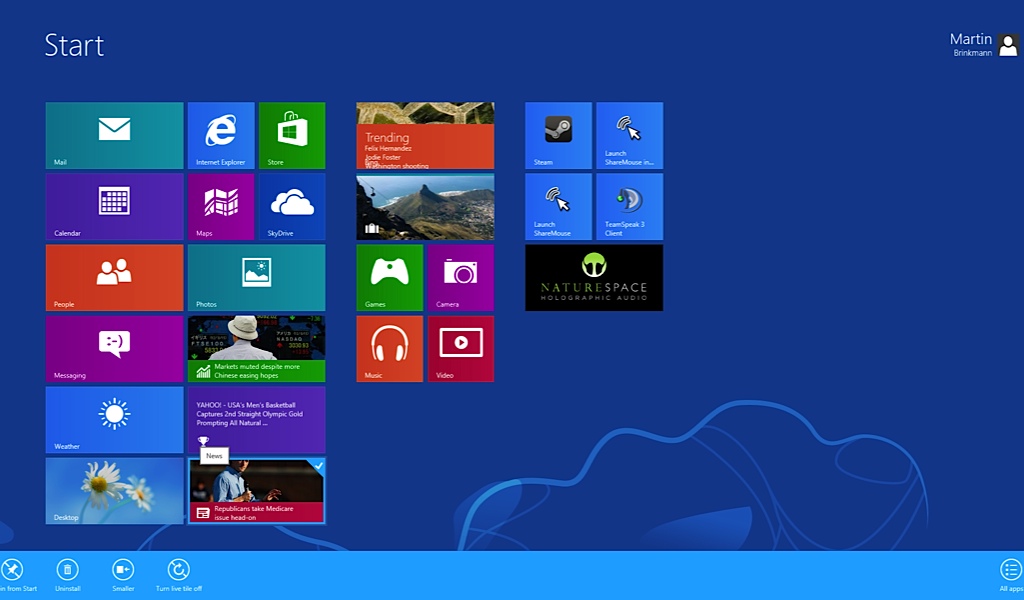Screen dimensions: 1024x600
Task: Show All apps
Action: 1011,575
